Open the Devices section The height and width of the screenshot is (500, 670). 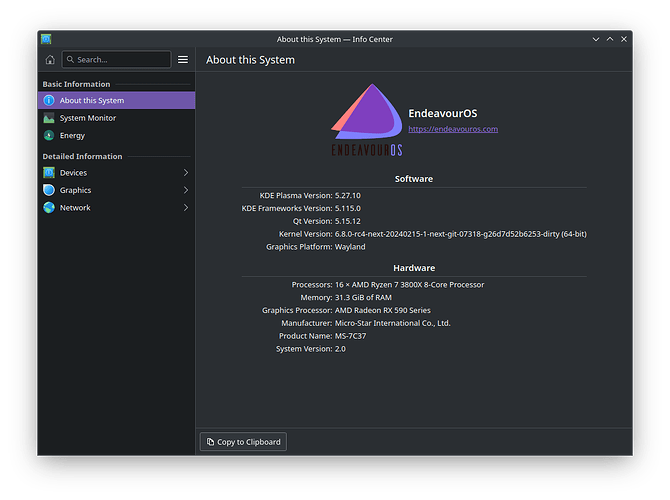click(116, 173)
